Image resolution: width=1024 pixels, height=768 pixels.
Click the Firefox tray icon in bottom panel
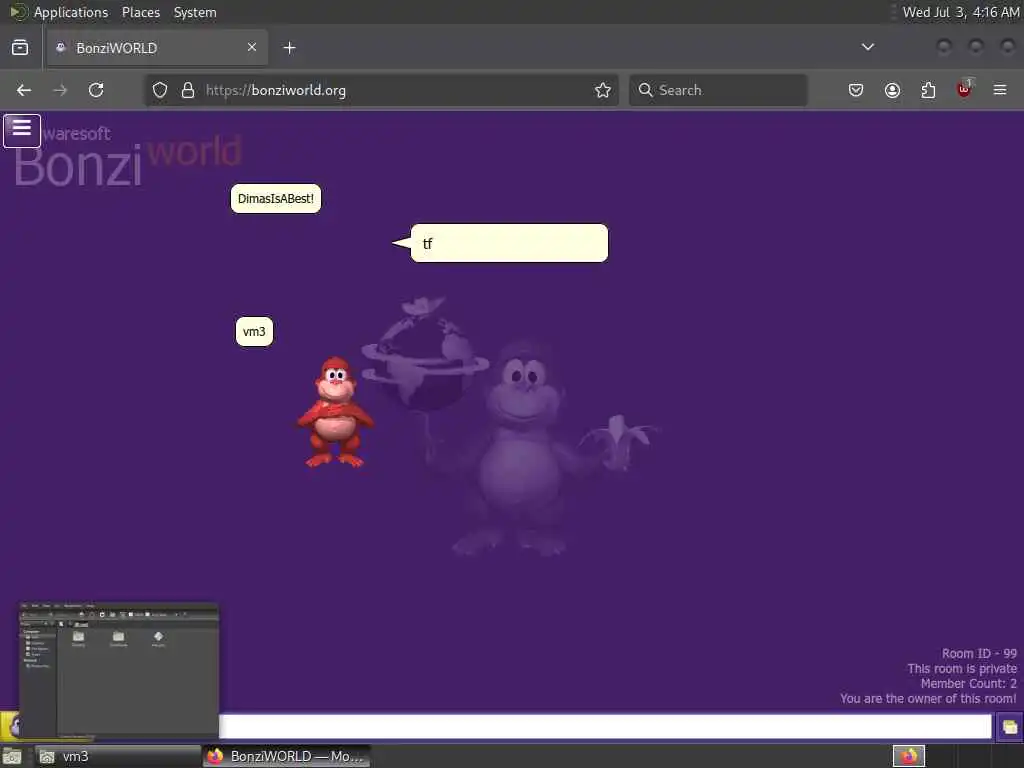point(908,756)
